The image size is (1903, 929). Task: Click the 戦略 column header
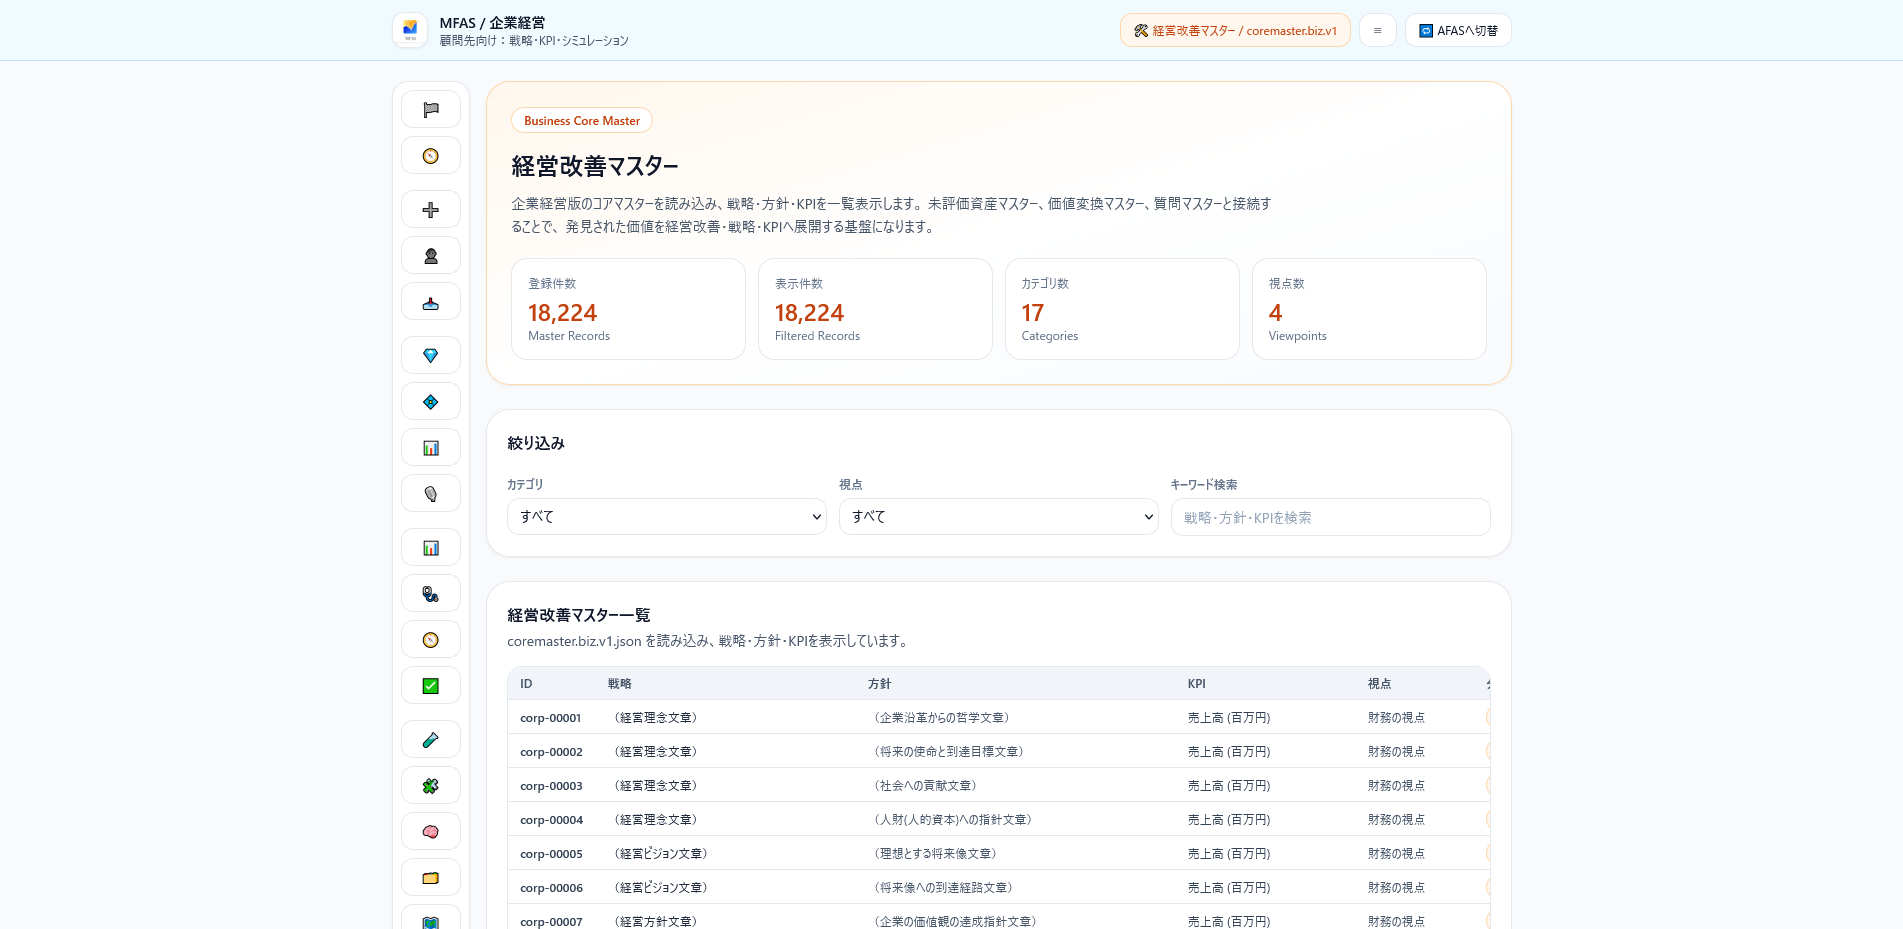(620, 684)
